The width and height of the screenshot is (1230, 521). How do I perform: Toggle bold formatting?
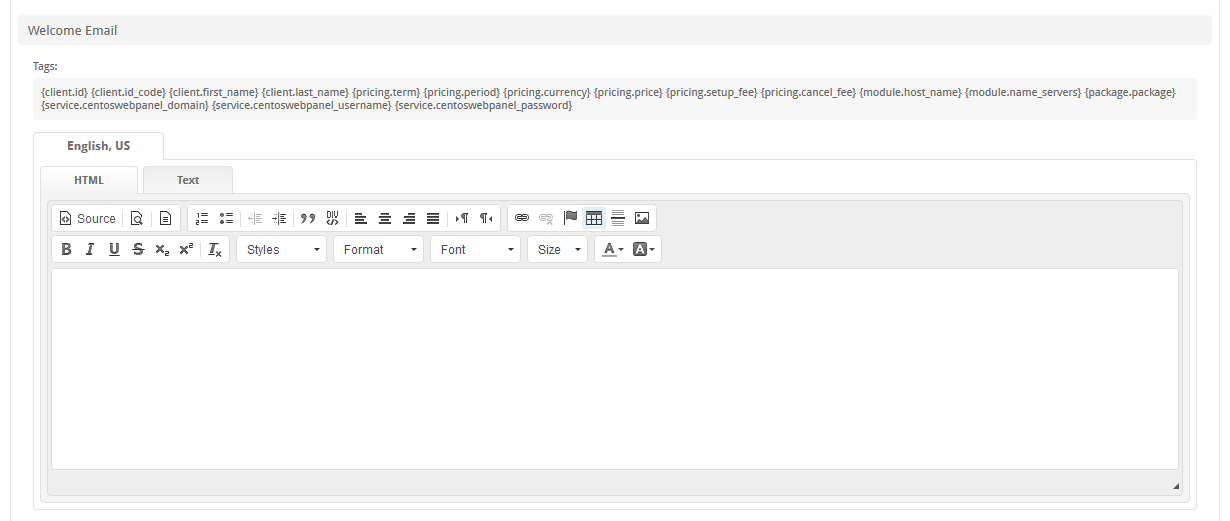point(66,250)
